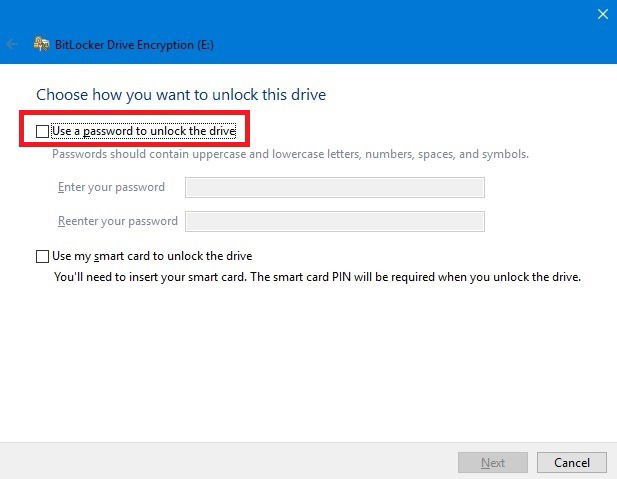Select the 'Use a password to unlock the drive' label
Image resolution: width=617 pixels, height=479 pixels.
[144, 131]
